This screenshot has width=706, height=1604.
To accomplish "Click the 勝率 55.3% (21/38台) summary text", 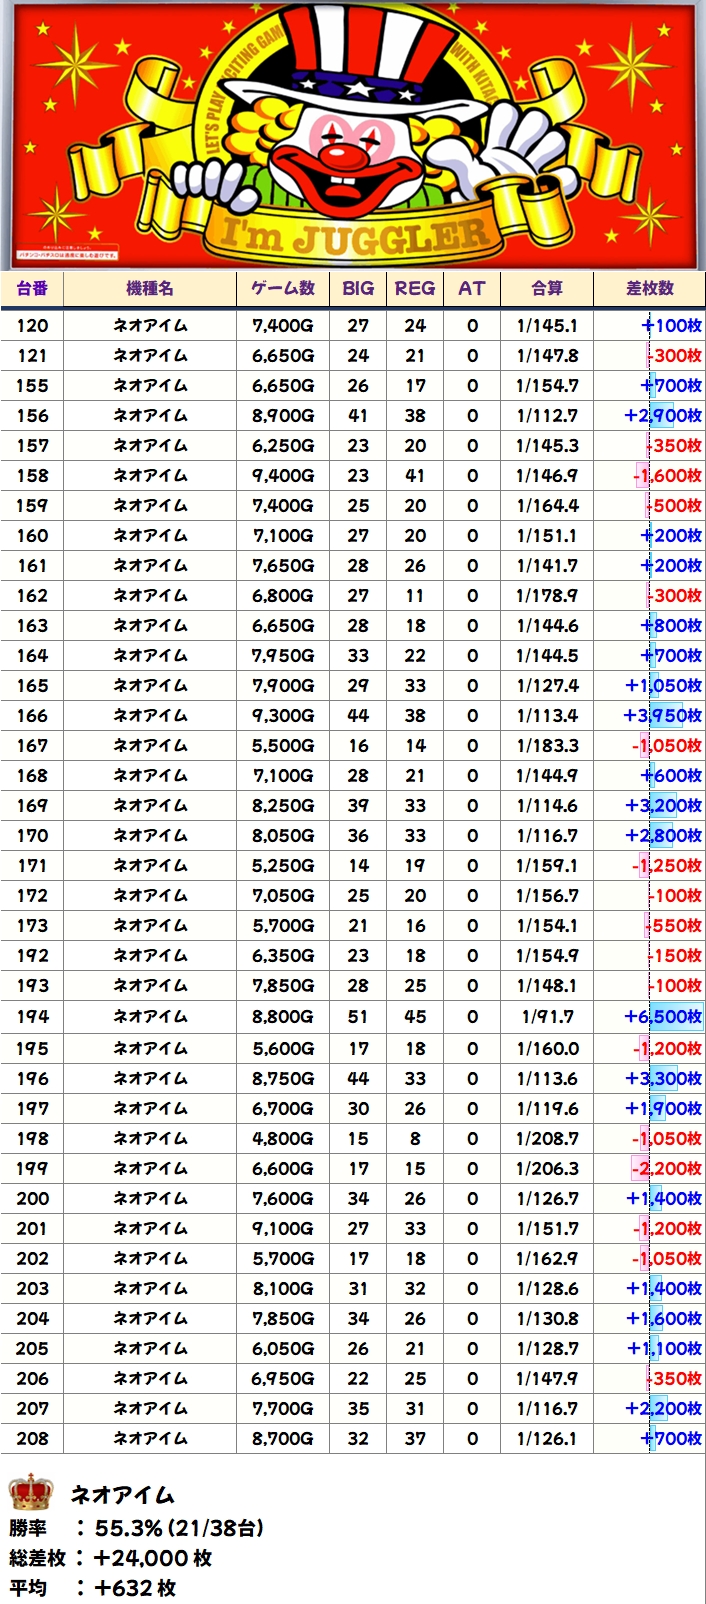I will coord(137,1528).
